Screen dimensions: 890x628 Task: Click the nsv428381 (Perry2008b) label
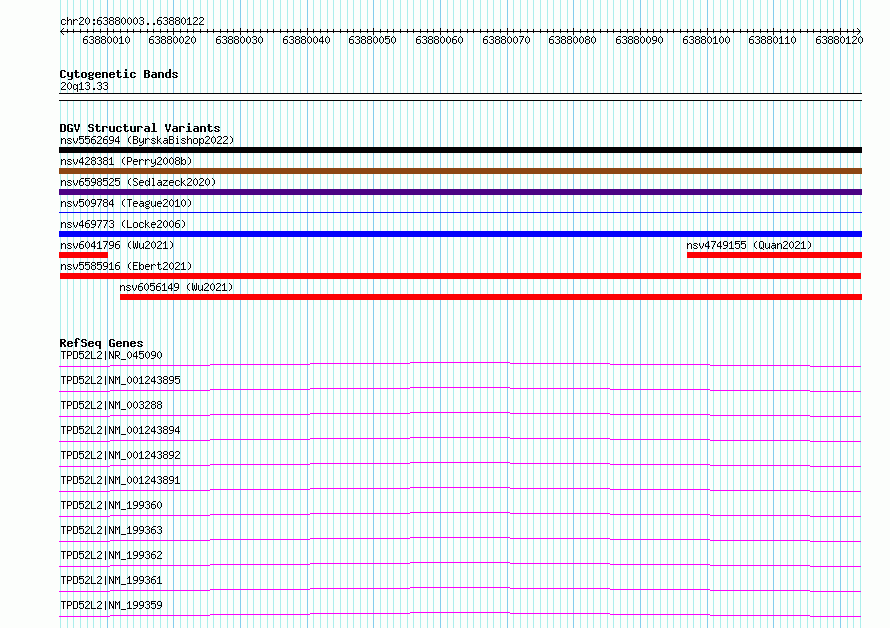[126, 161]
